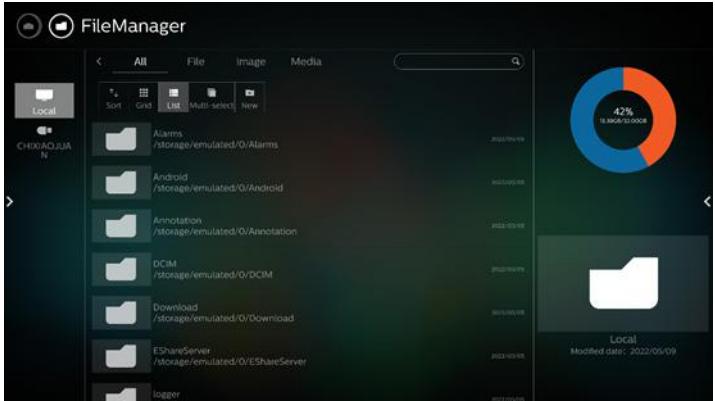Click the Local label under preview
The width and height of the screenshot is (715, 401).
pos(623,339)
